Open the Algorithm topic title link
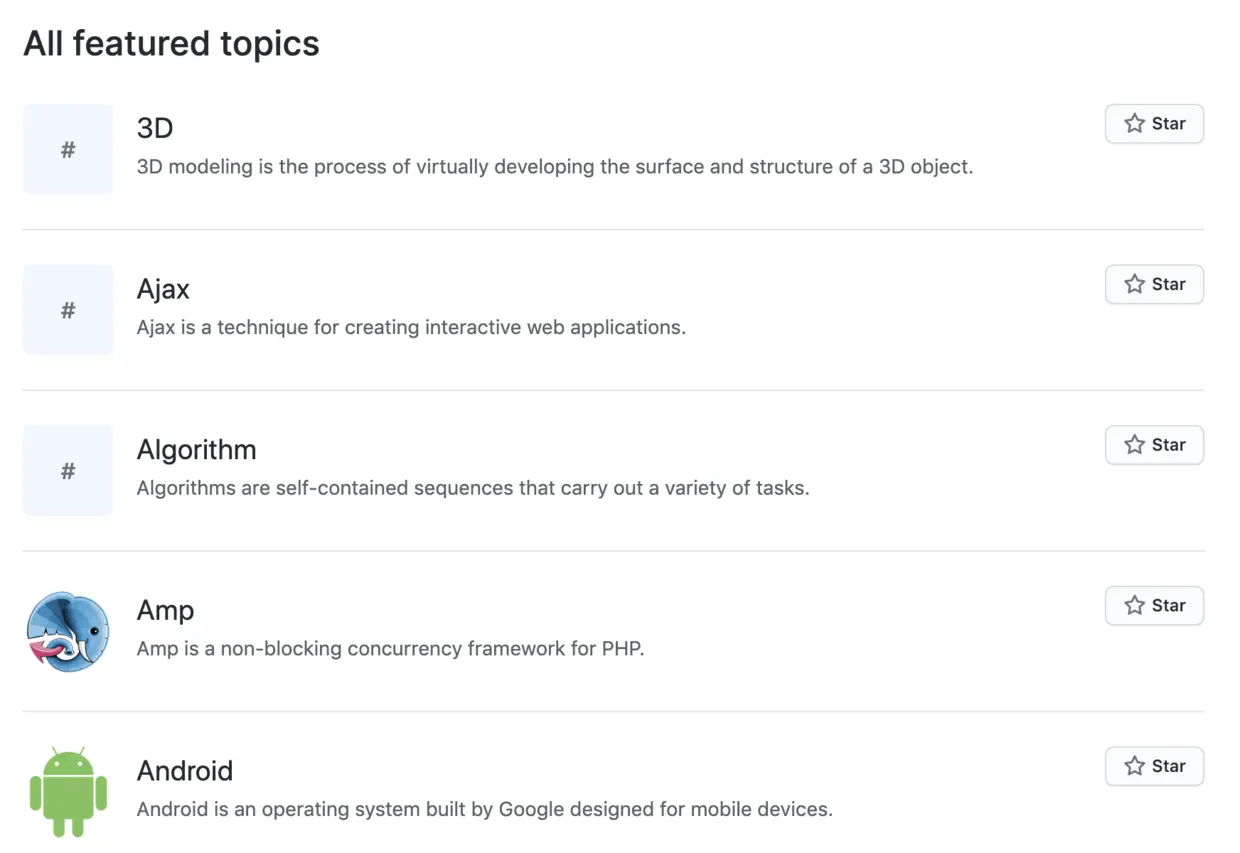 [196, 450]
